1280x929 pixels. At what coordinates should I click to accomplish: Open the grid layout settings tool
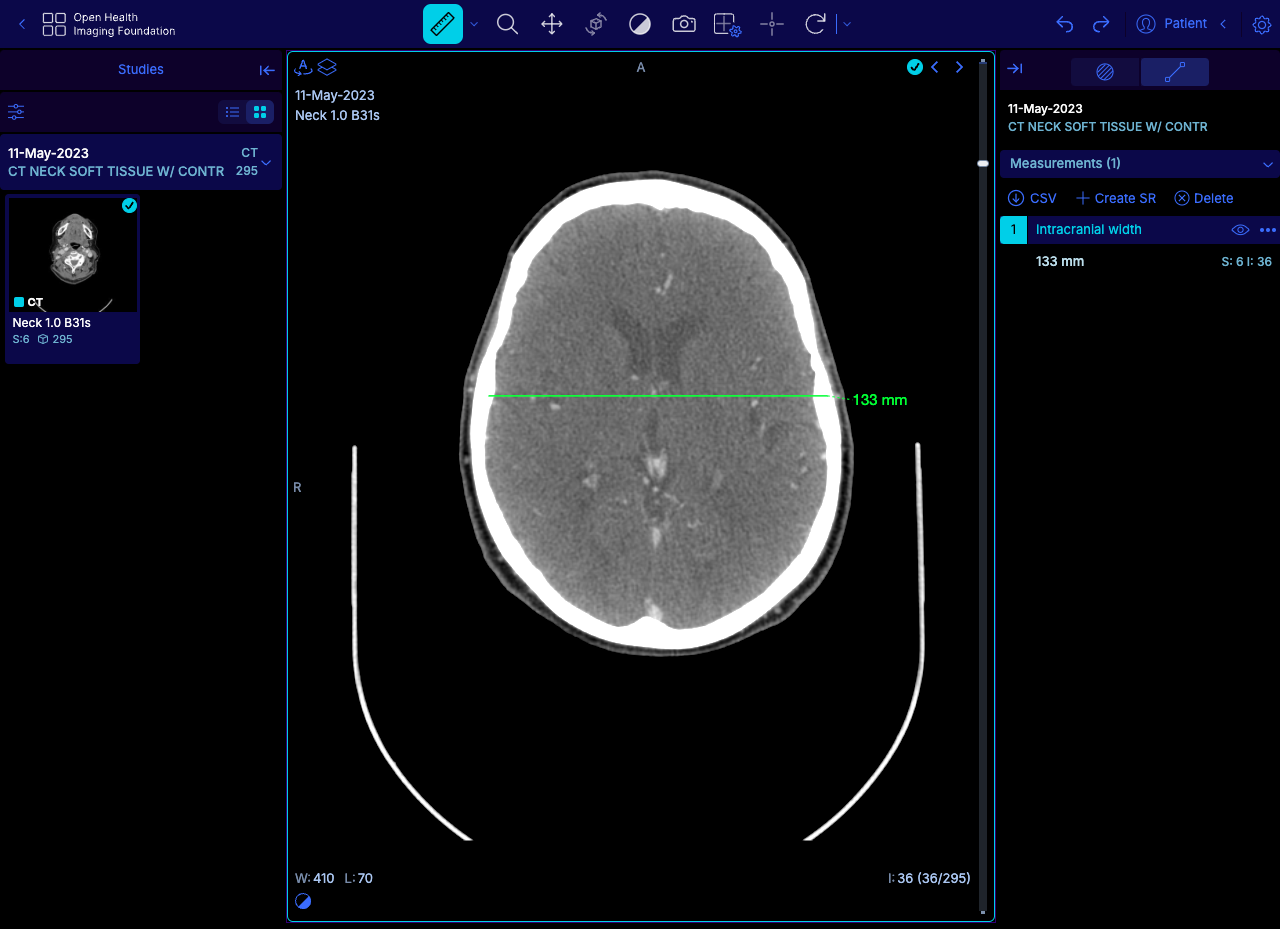pos(727,24)
